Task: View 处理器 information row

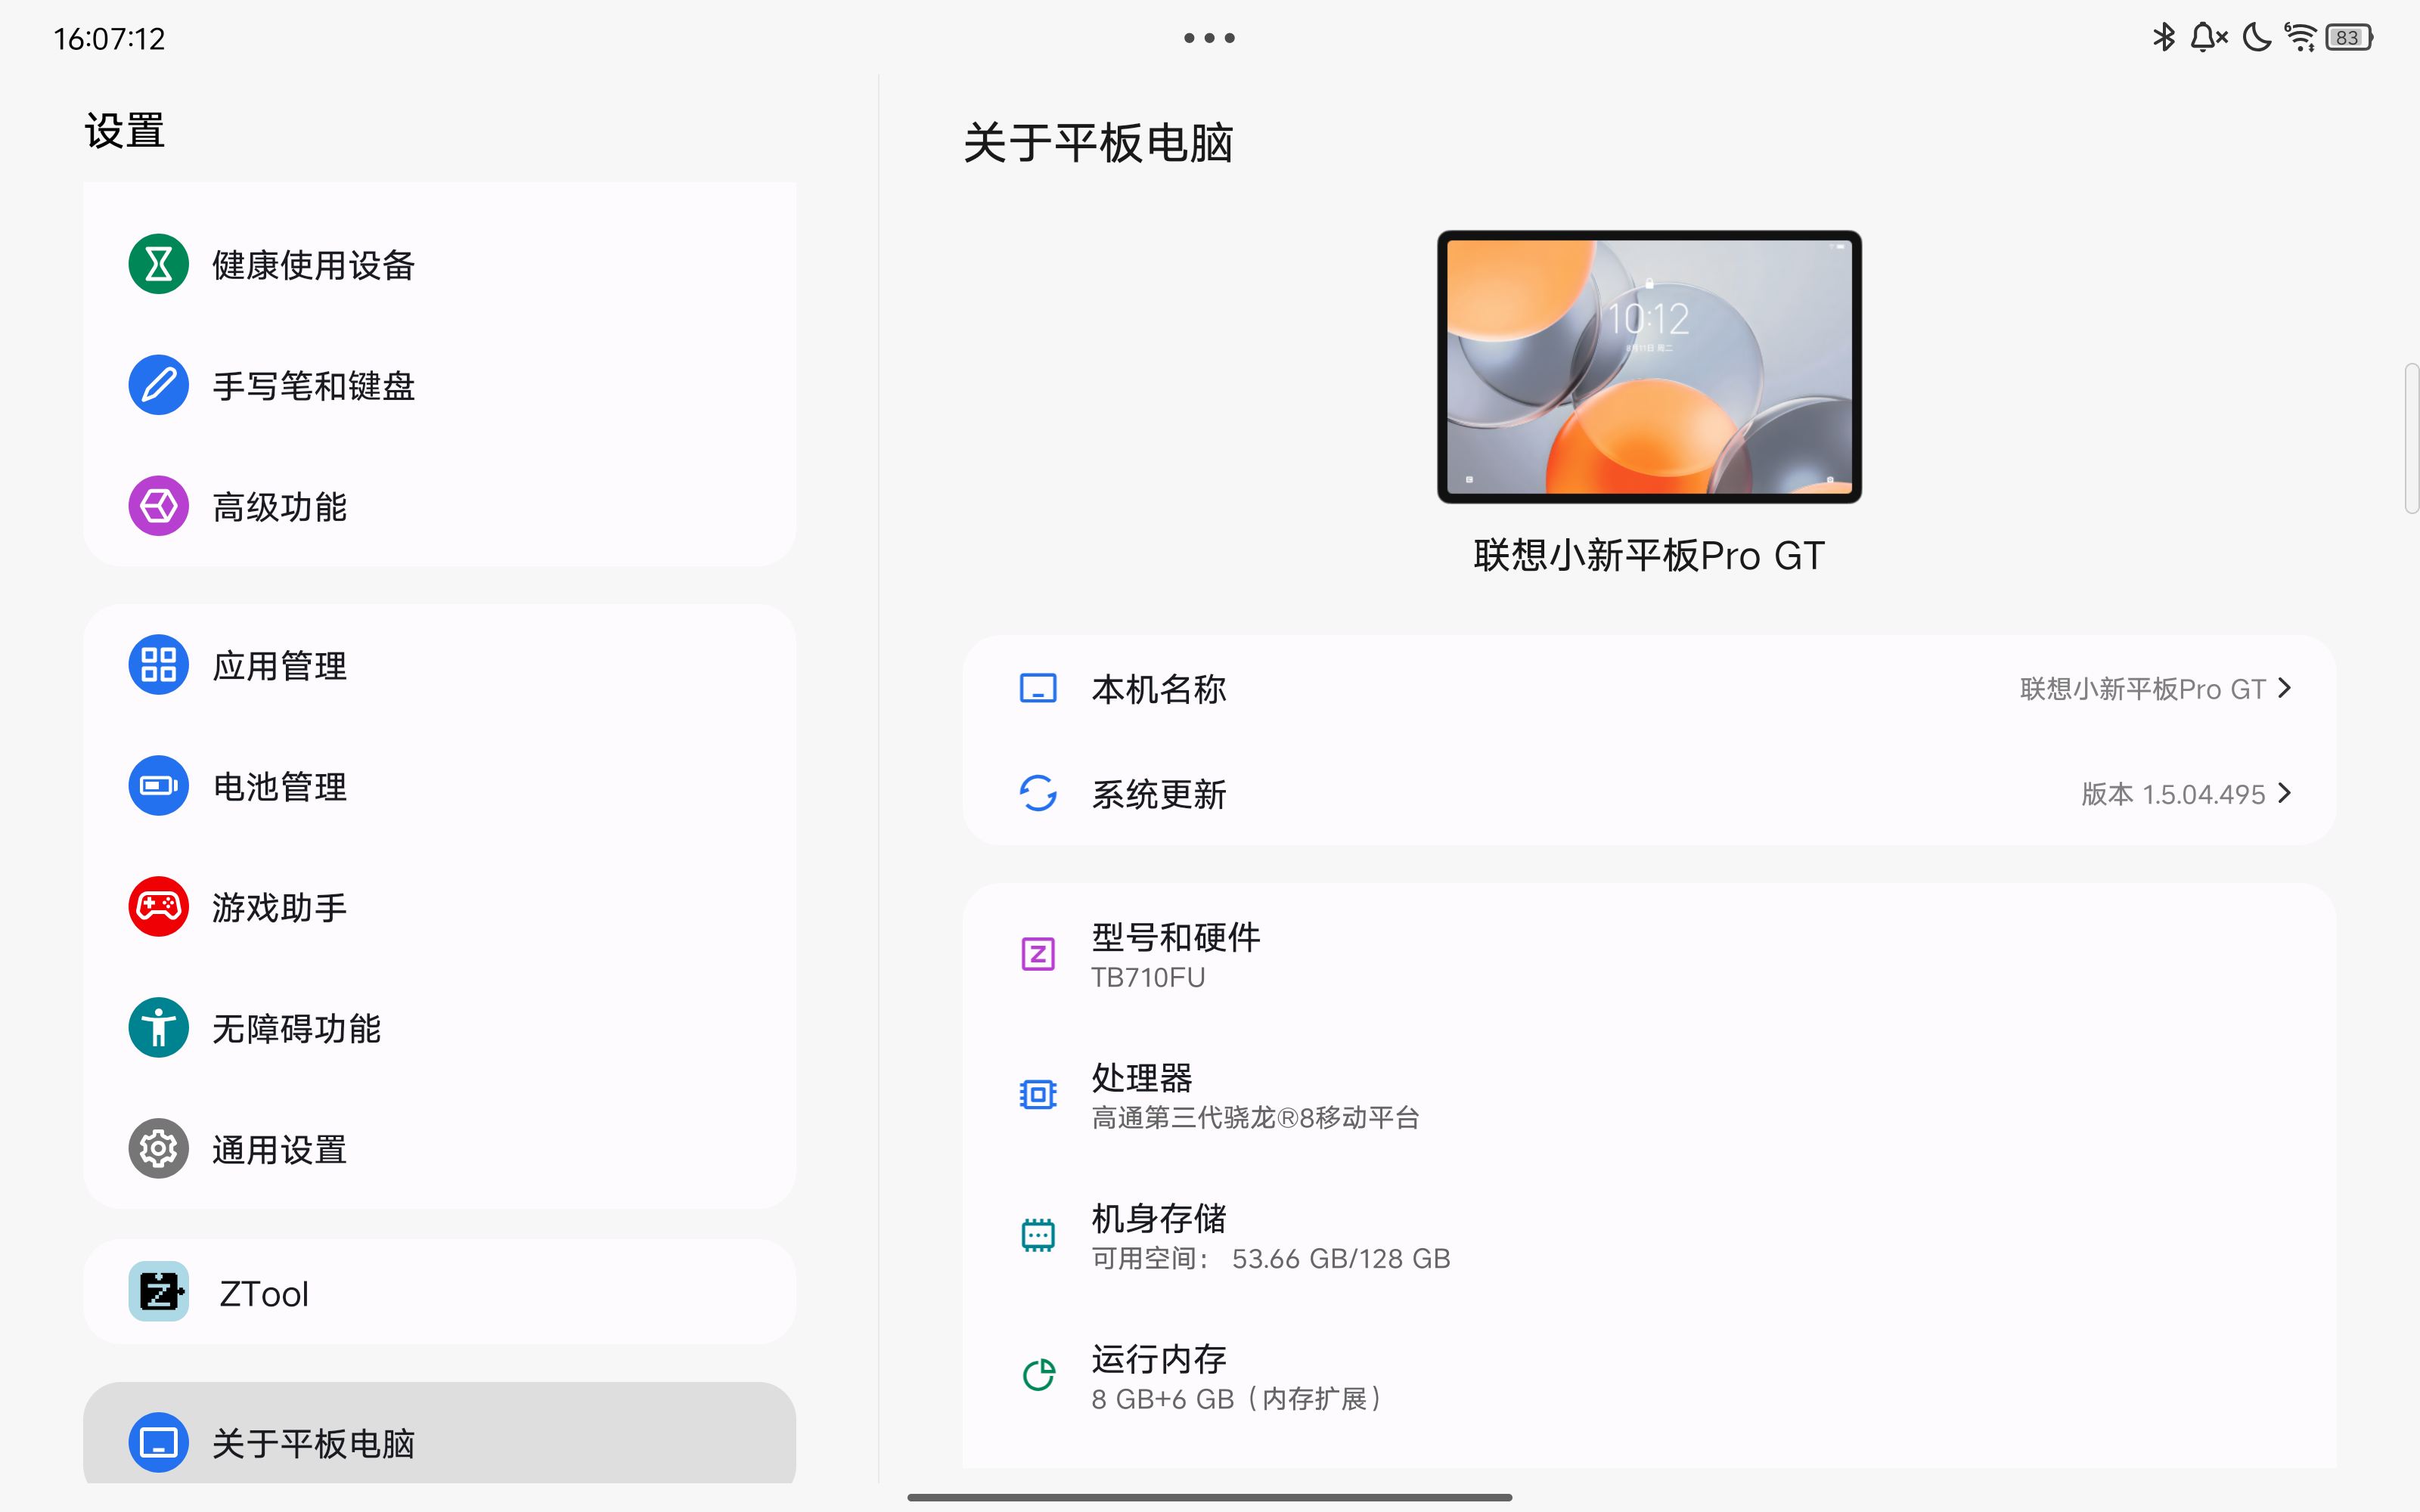Action: pos(1649,1096)
